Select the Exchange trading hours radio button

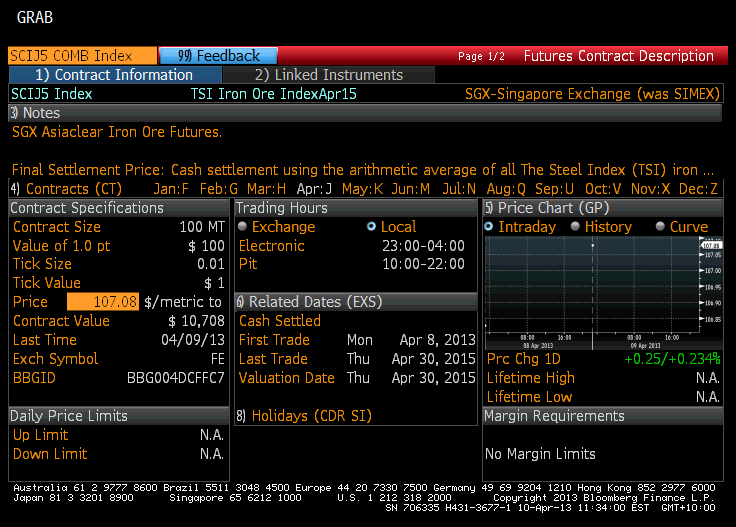(x=242, y=227)
